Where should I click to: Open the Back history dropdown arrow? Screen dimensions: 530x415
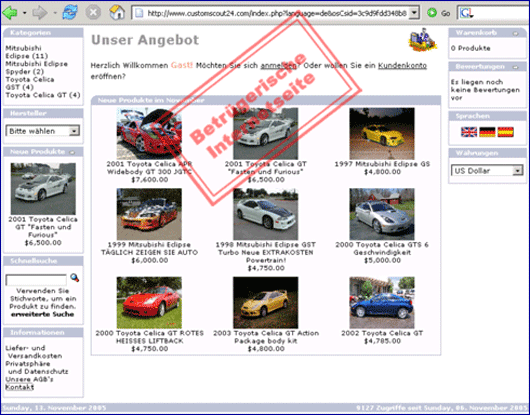point(24,13)
